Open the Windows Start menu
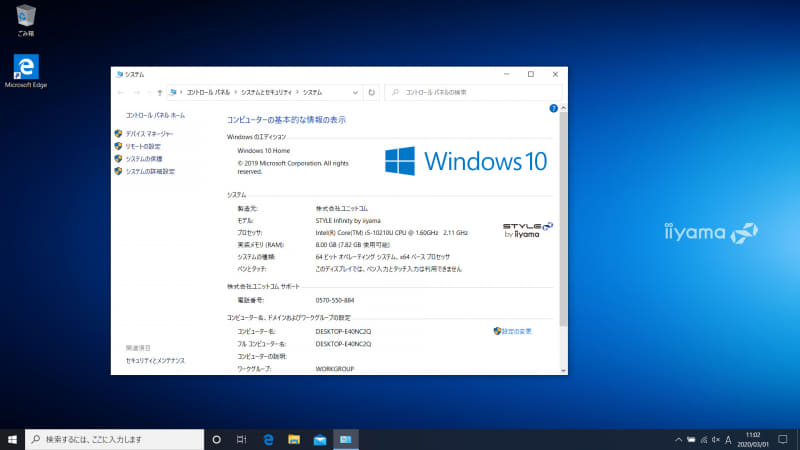Image resolution: width=800 pixels, height=450 pixels. 12,439
